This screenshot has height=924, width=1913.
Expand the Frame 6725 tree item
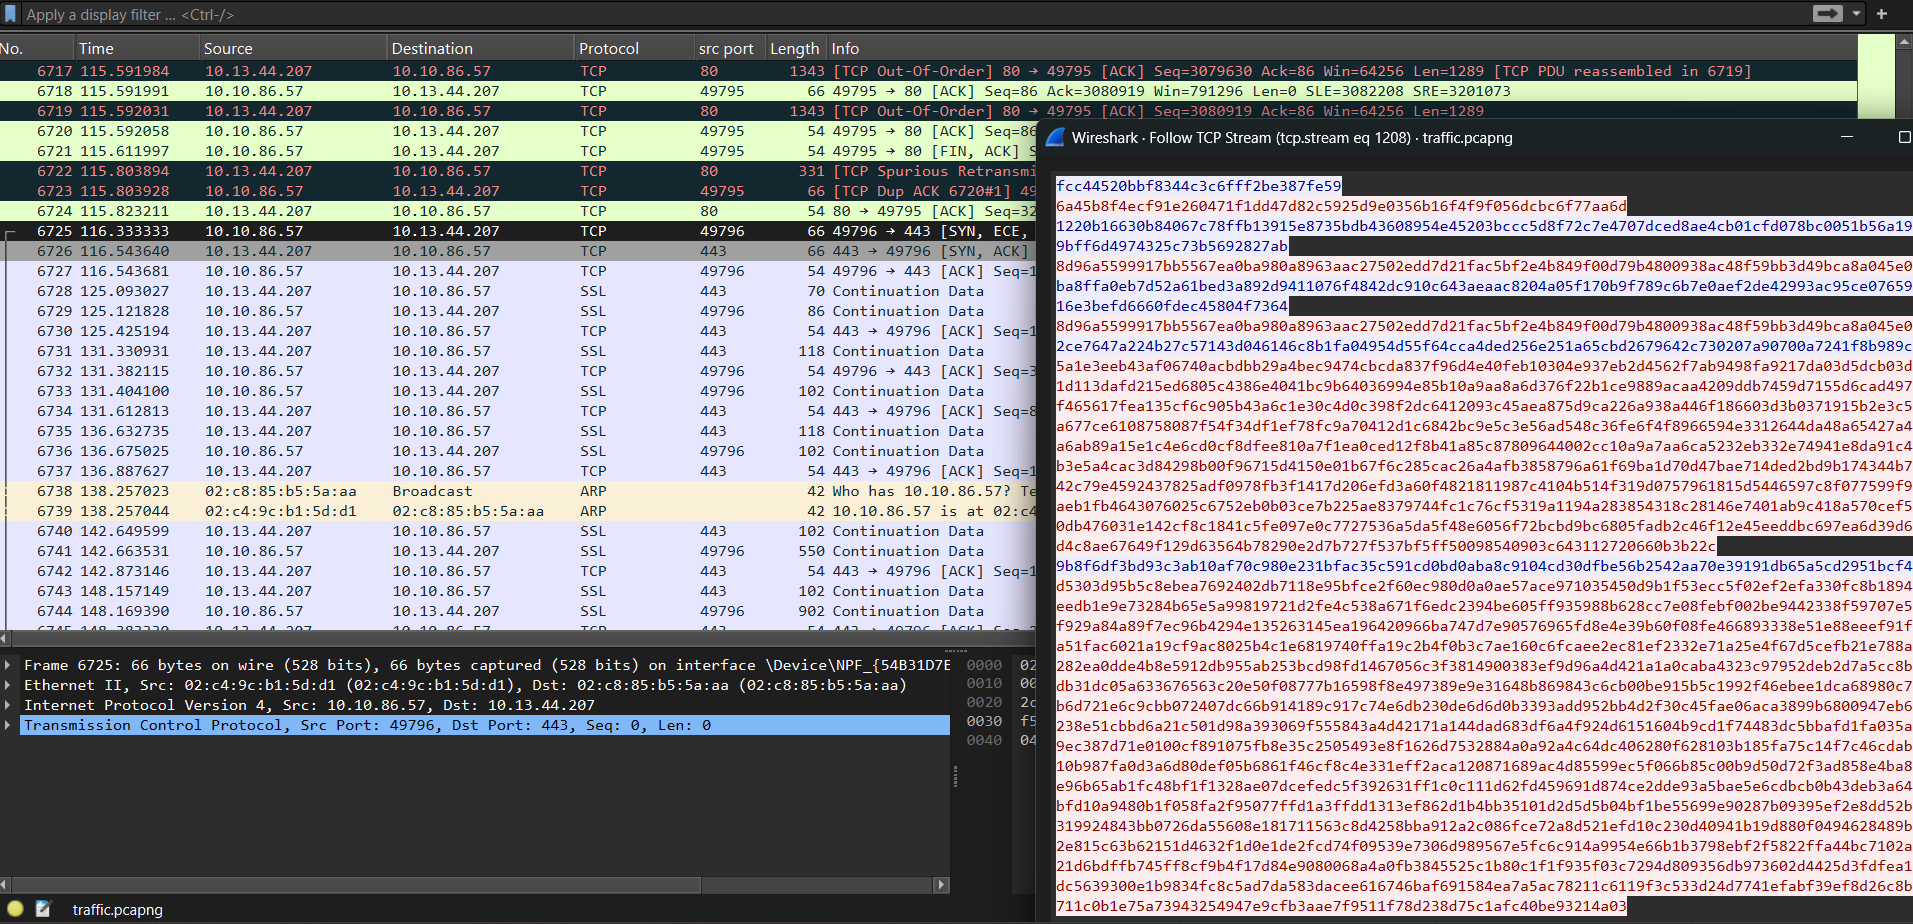(x=9, y=665)
